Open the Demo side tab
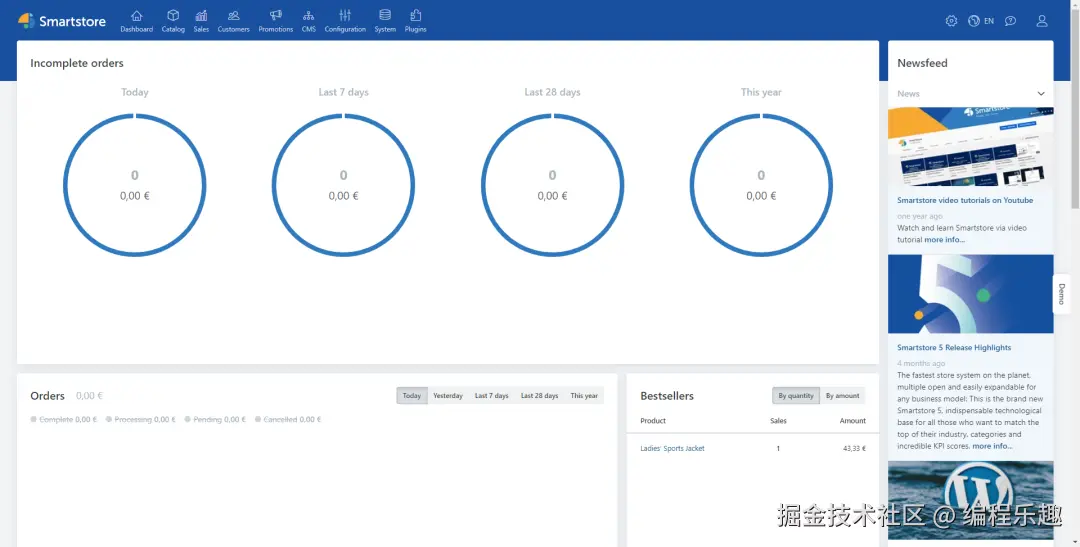Viewport: 1080px width, 547px height. point(1061,294)
